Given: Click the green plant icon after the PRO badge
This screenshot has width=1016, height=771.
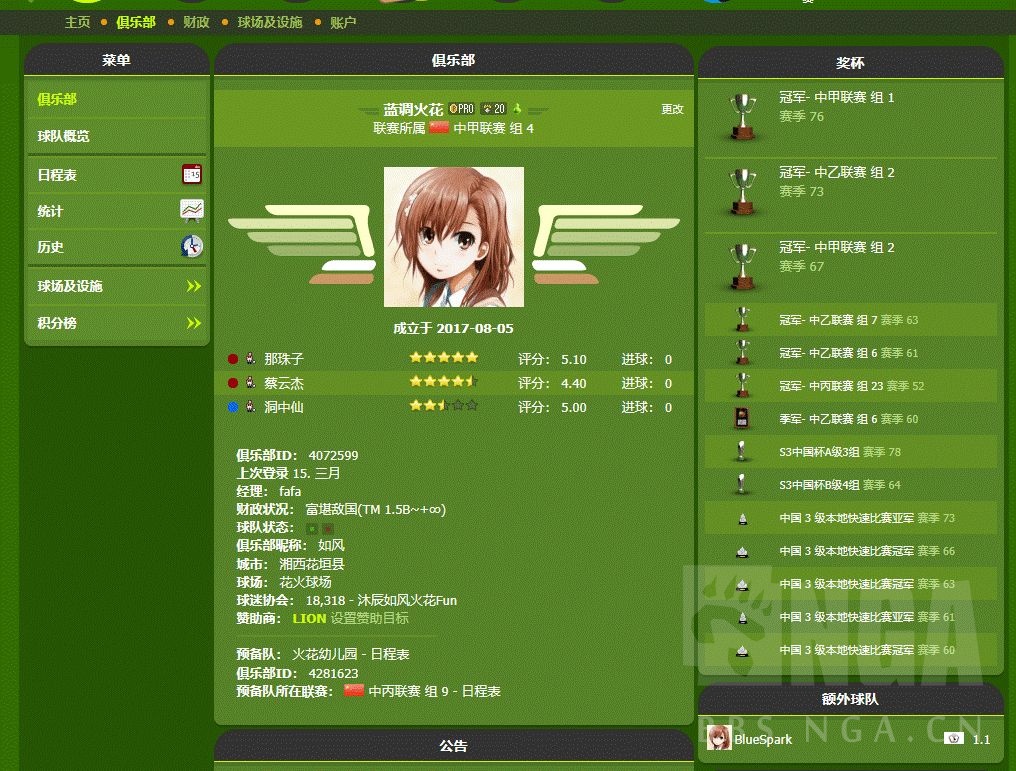Looking at the screenshot, I should coord(517,109).
